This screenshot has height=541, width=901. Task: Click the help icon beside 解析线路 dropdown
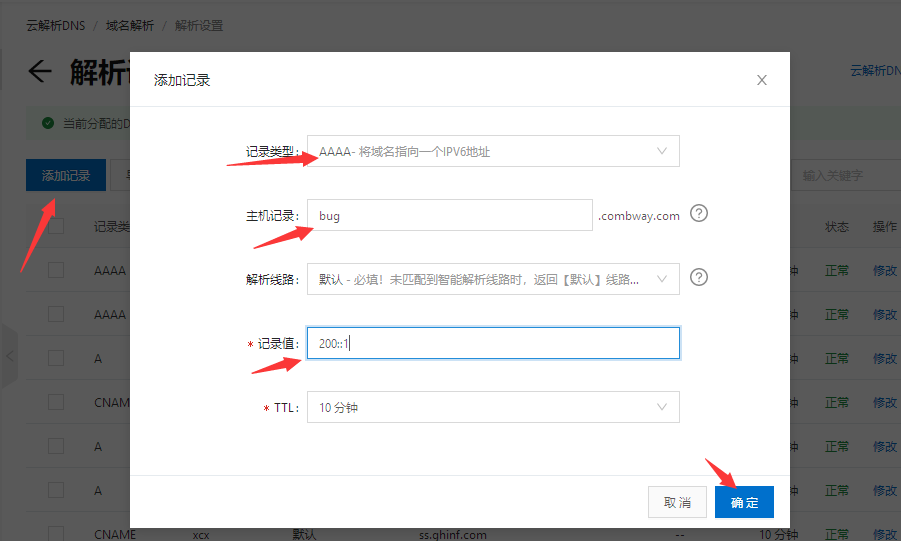(699, 277)
